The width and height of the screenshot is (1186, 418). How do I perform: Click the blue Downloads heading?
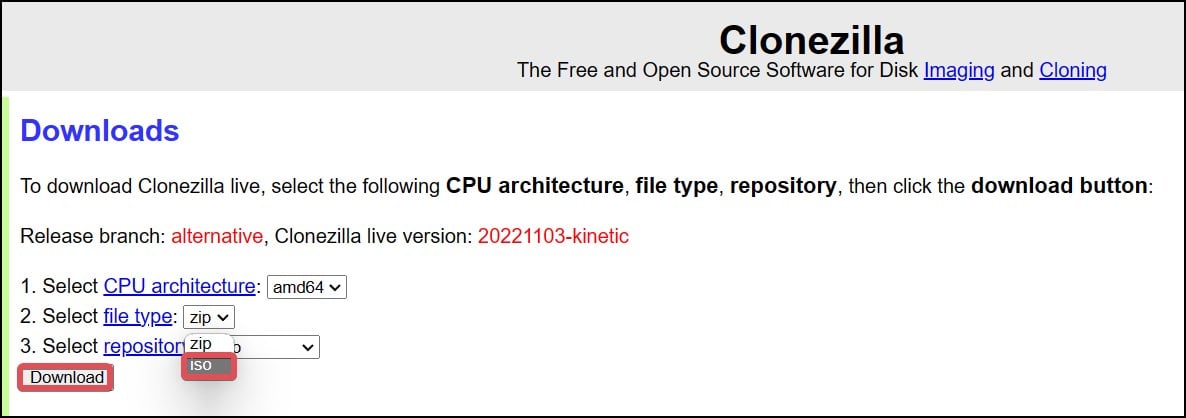point(100,131)
